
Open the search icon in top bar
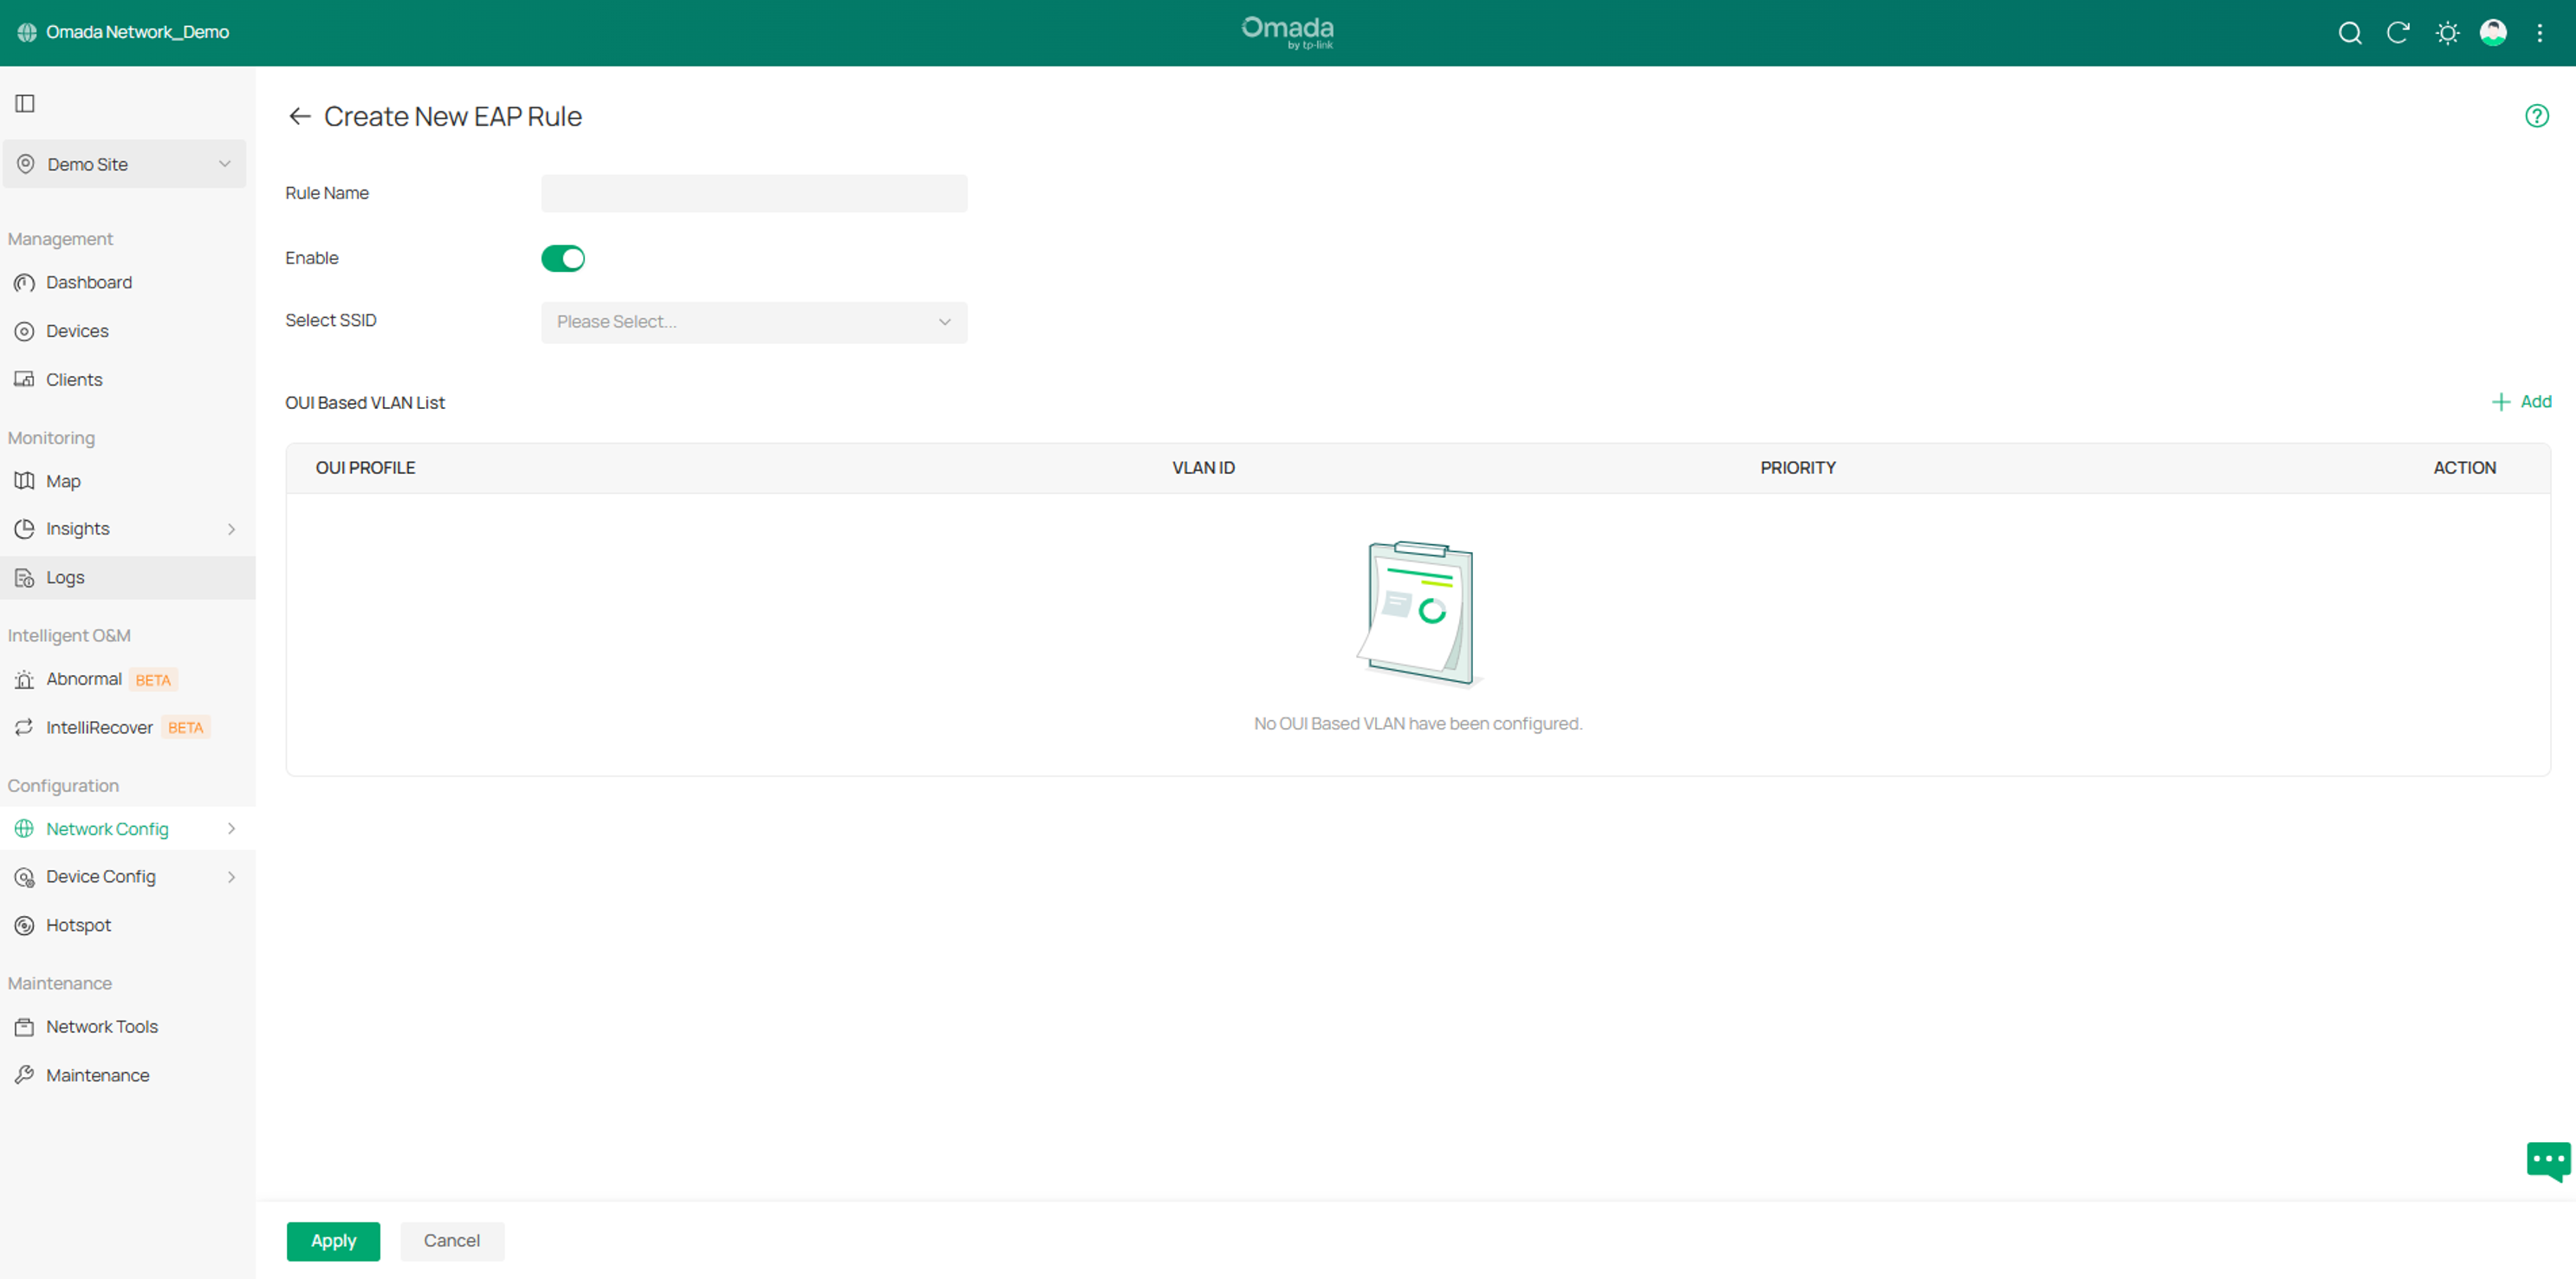[2350, 33]
